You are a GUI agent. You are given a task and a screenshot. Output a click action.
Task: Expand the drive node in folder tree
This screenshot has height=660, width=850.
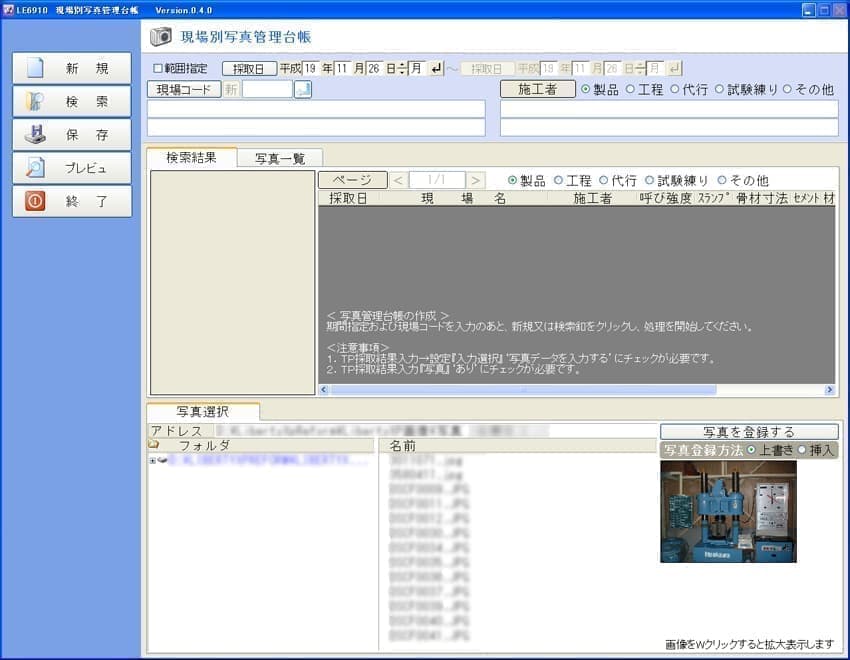152,461
